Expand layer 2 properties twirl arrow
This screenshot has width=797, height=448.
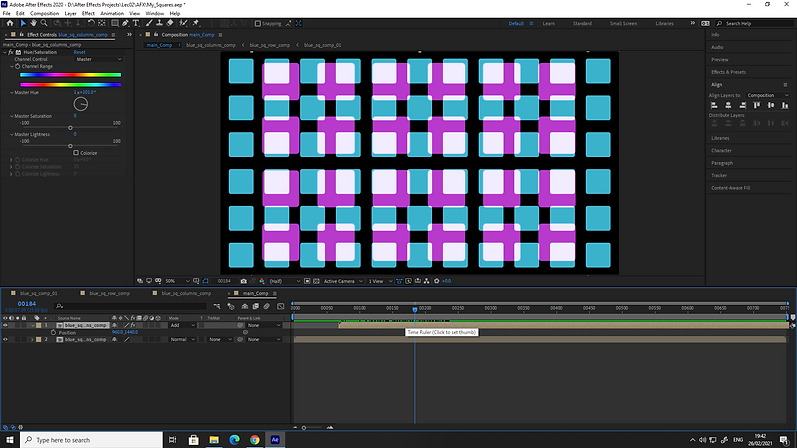(x=32, y=339)
